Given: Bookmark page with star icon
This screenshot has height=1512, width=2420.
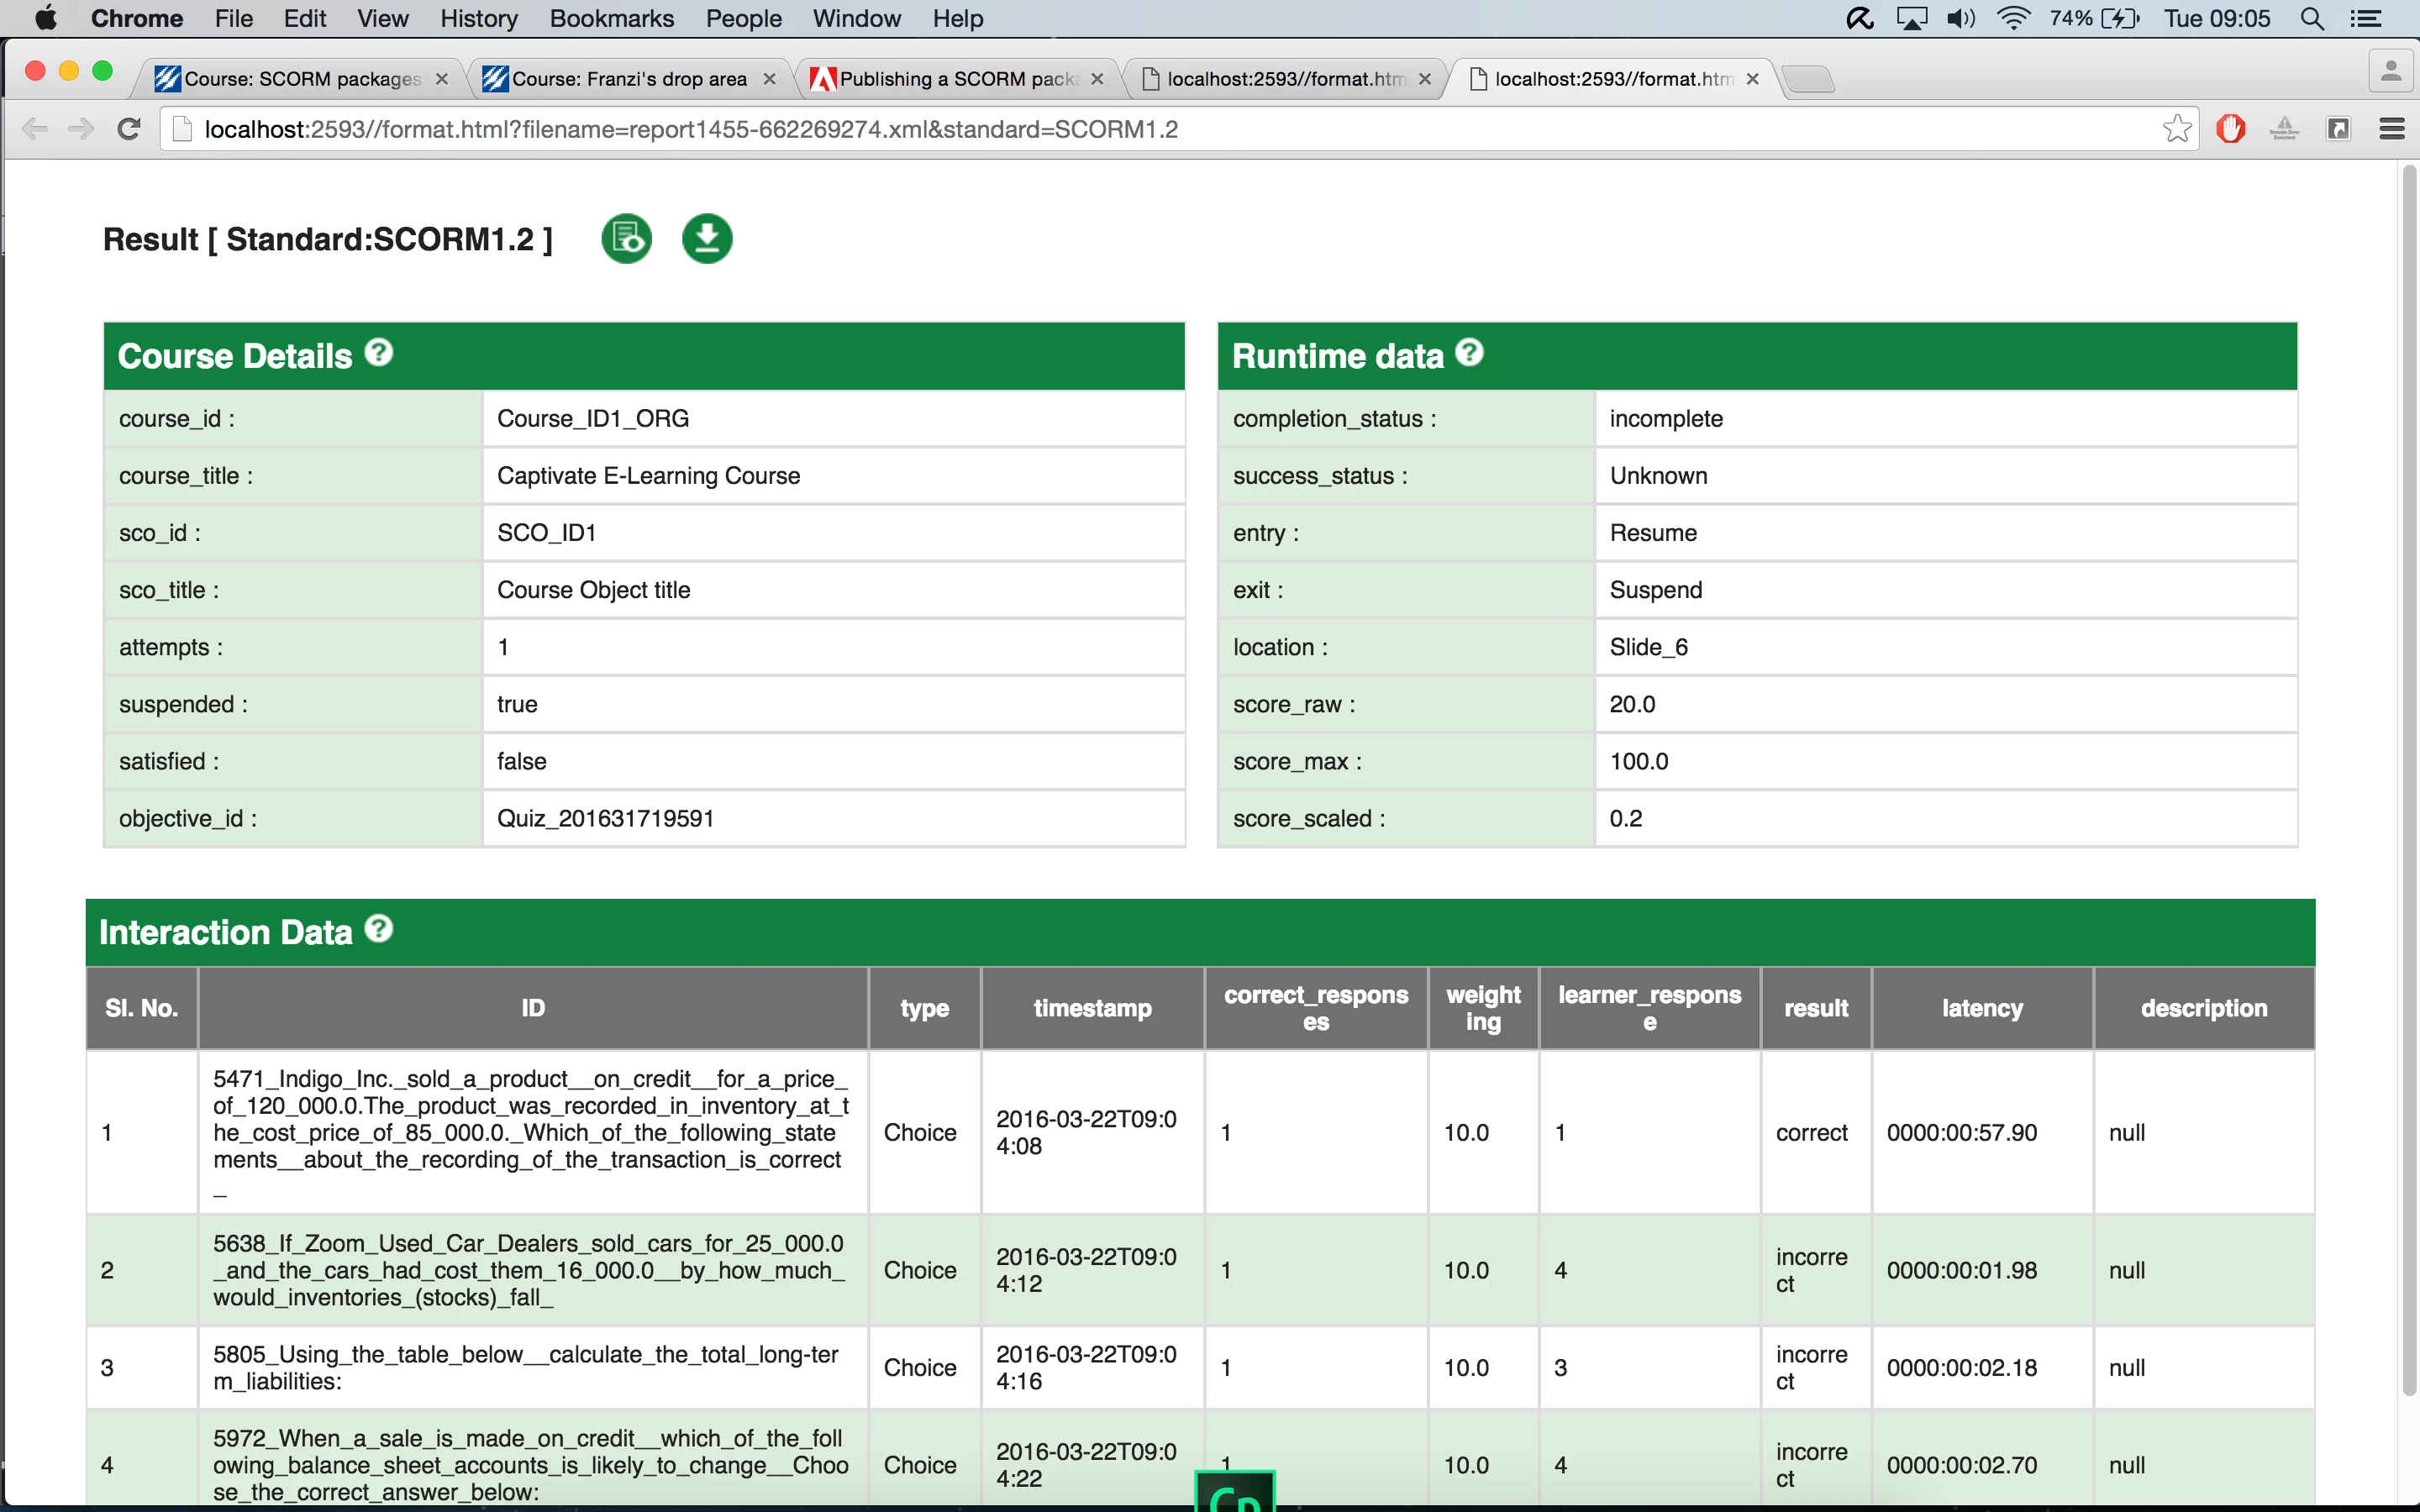Looking at the screenshot, I should (x=2176, y=129).
